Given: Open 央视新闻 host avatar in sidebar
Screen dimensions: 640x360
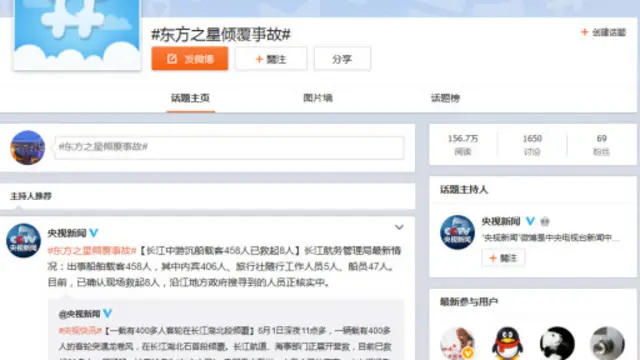Looking at the screenshot, I should pos(457,232).
